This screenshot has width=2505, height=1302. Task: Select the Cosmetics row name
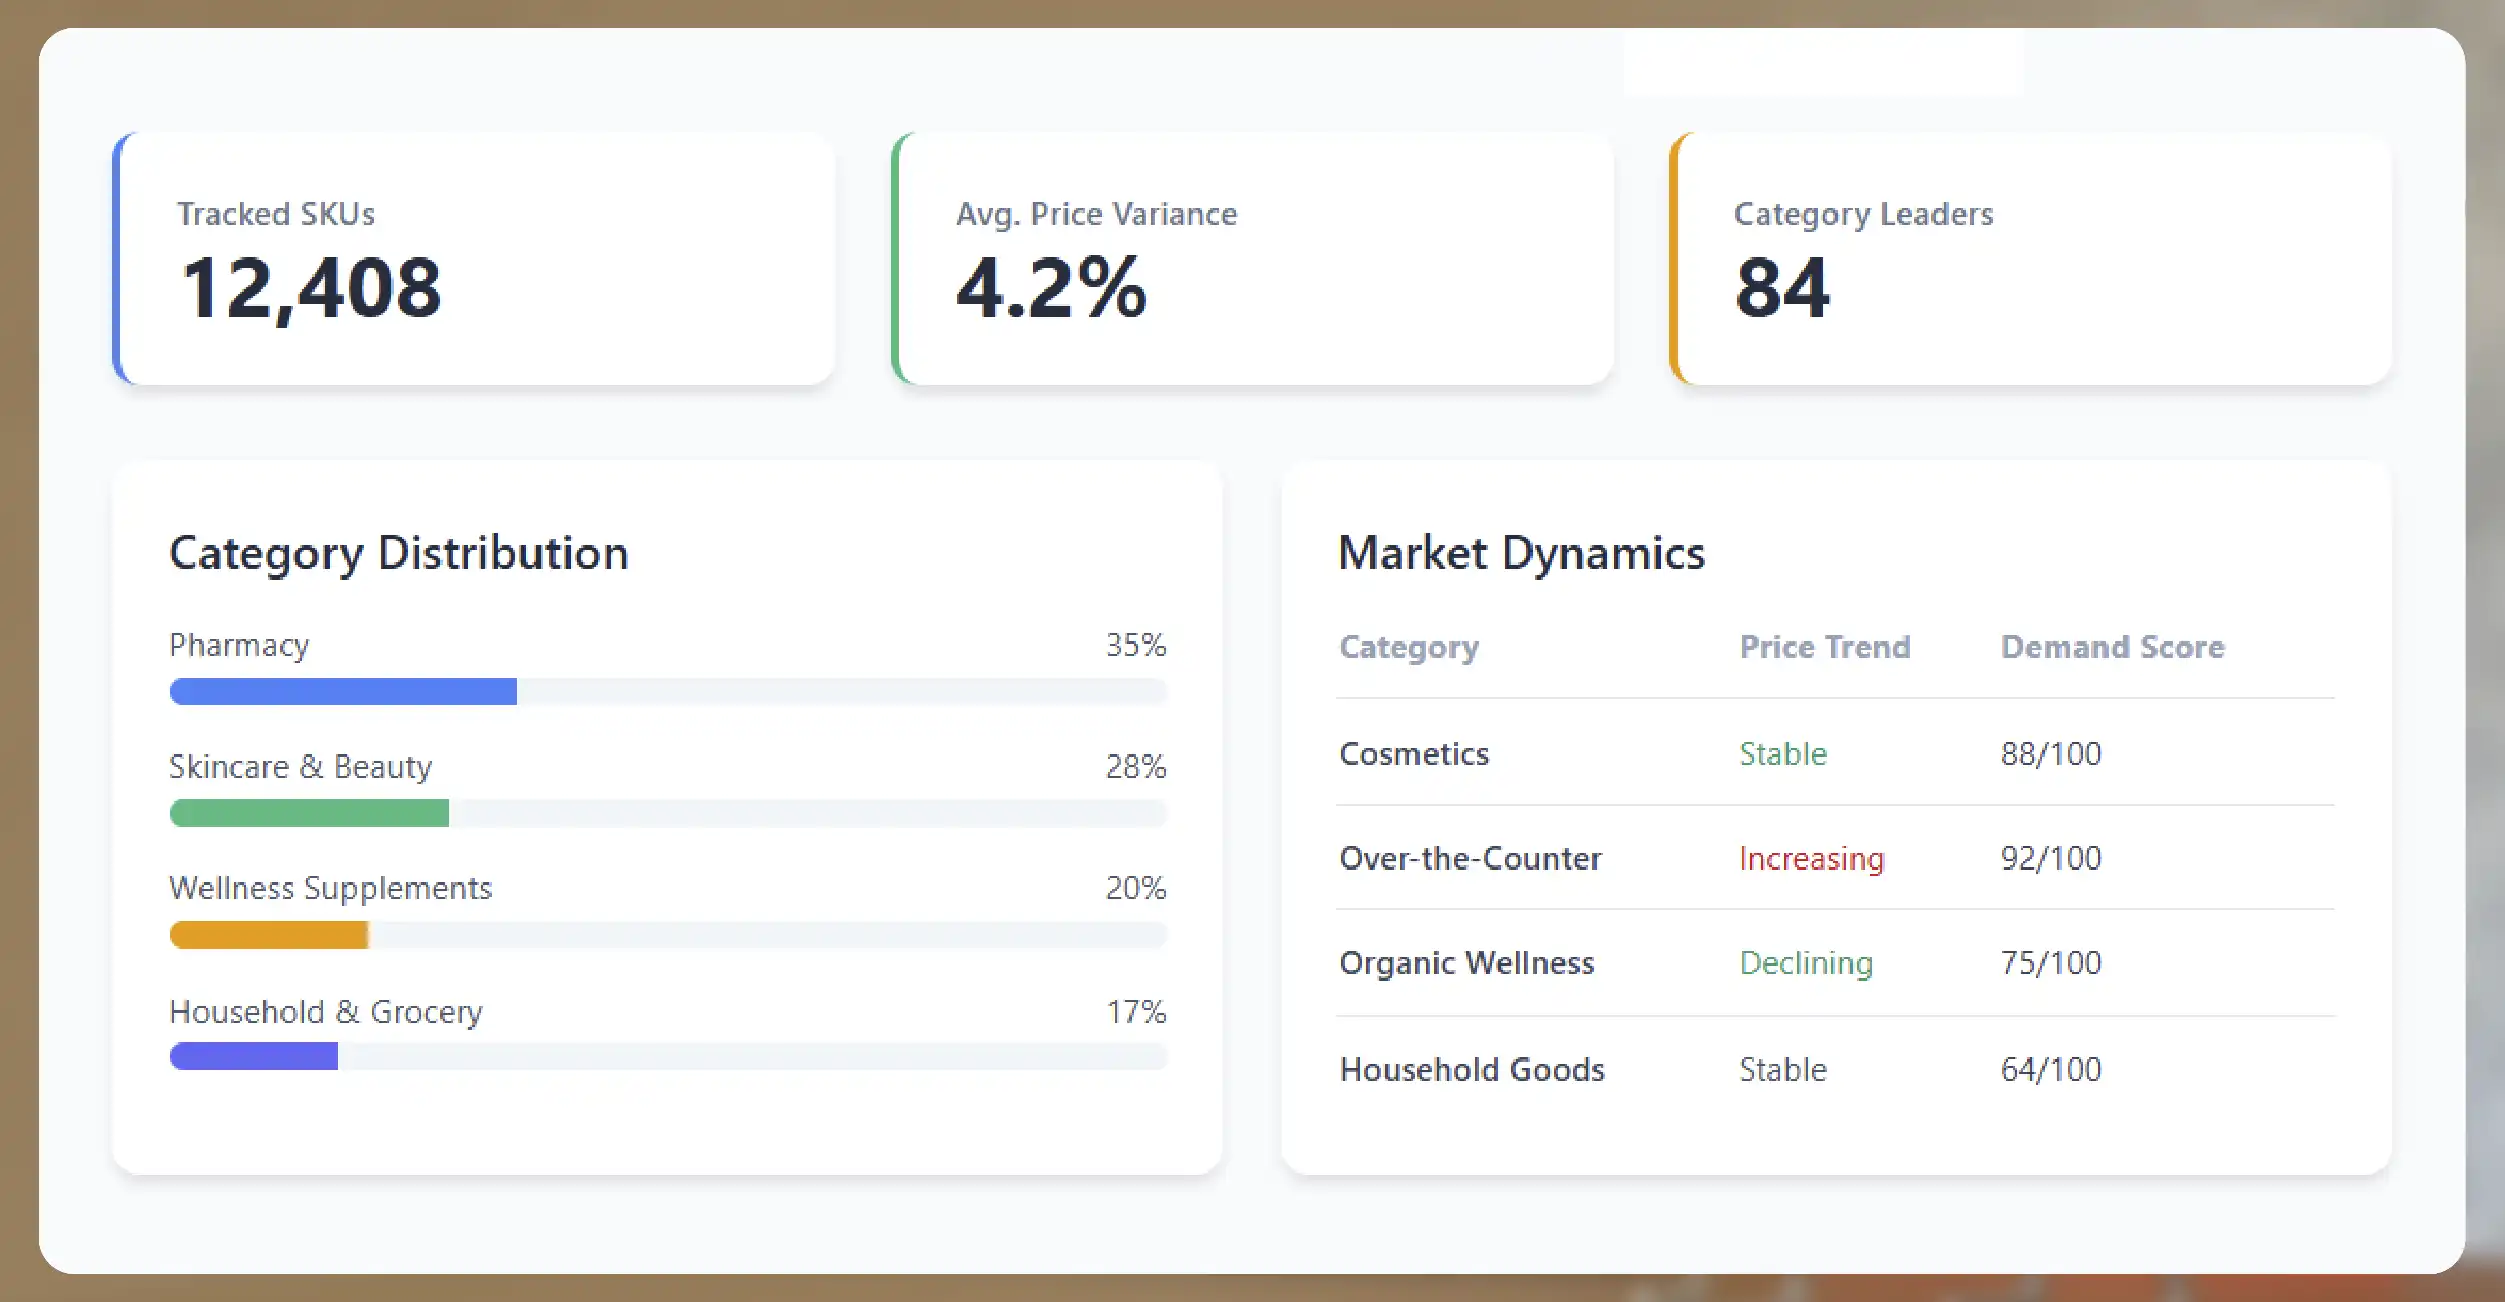(x=1414, y=754)
